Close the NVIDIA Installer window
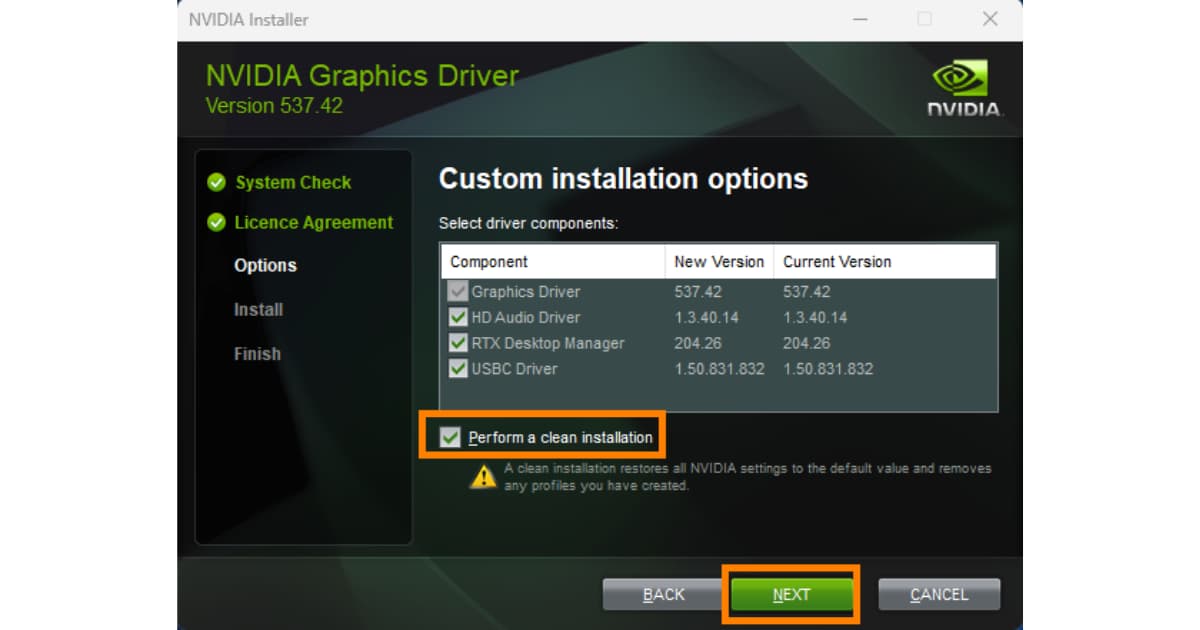This screenshot has width=1200, height=630. click(990, 19)
